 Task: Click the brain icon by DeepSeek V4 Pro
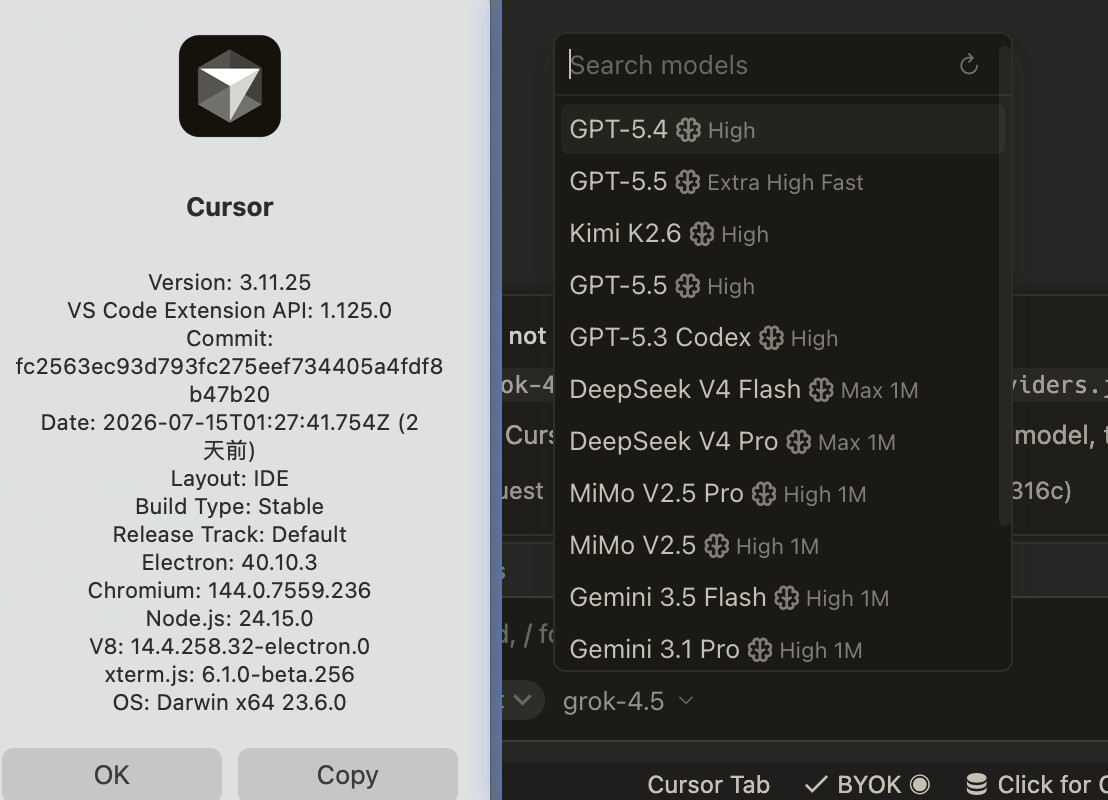click(798, 442)
